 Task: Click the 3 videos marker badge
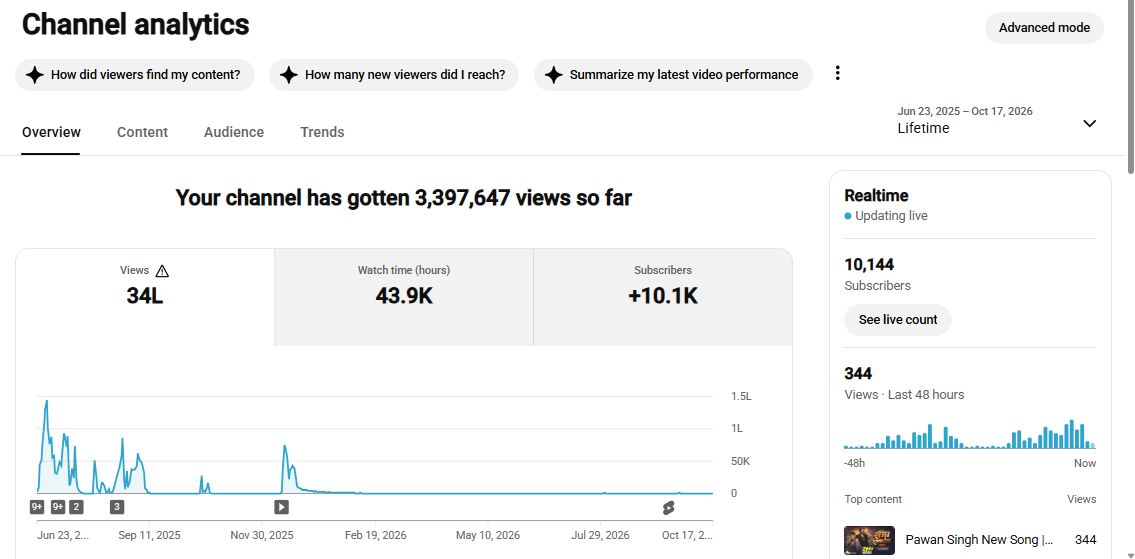[117, 507]
